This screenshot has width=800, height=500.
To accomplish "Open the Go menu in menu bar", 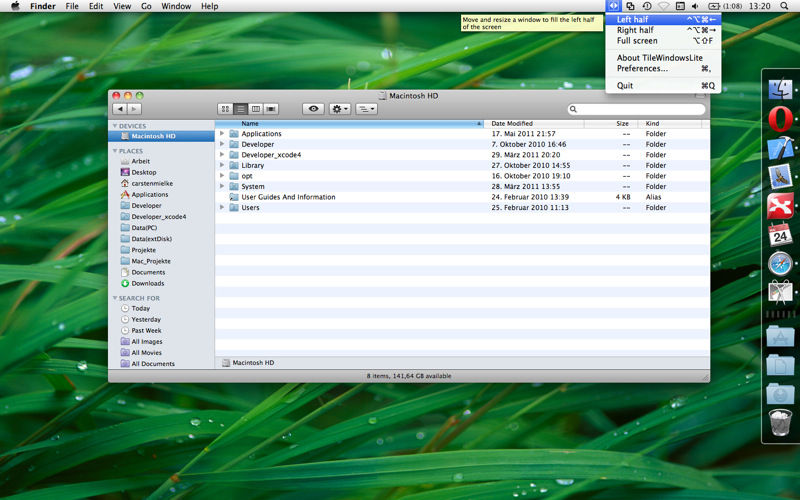I will tap(146, 6).
